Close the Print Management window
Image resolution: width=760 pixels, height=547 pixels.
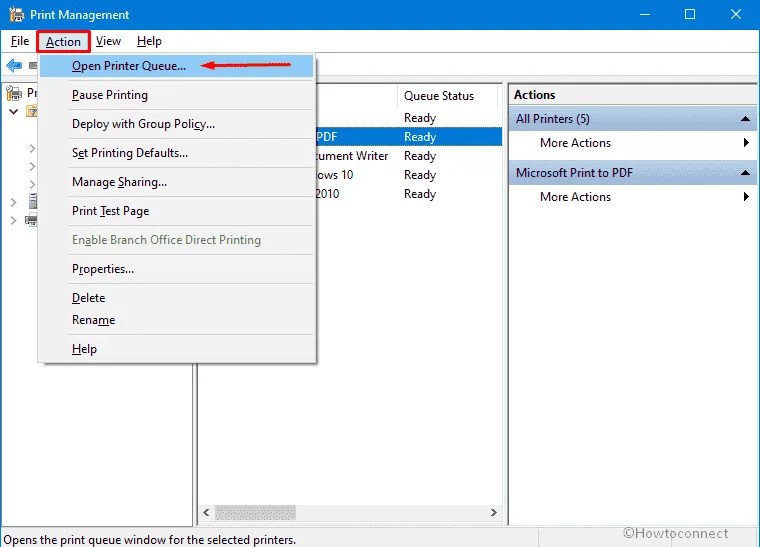[736, 15]
